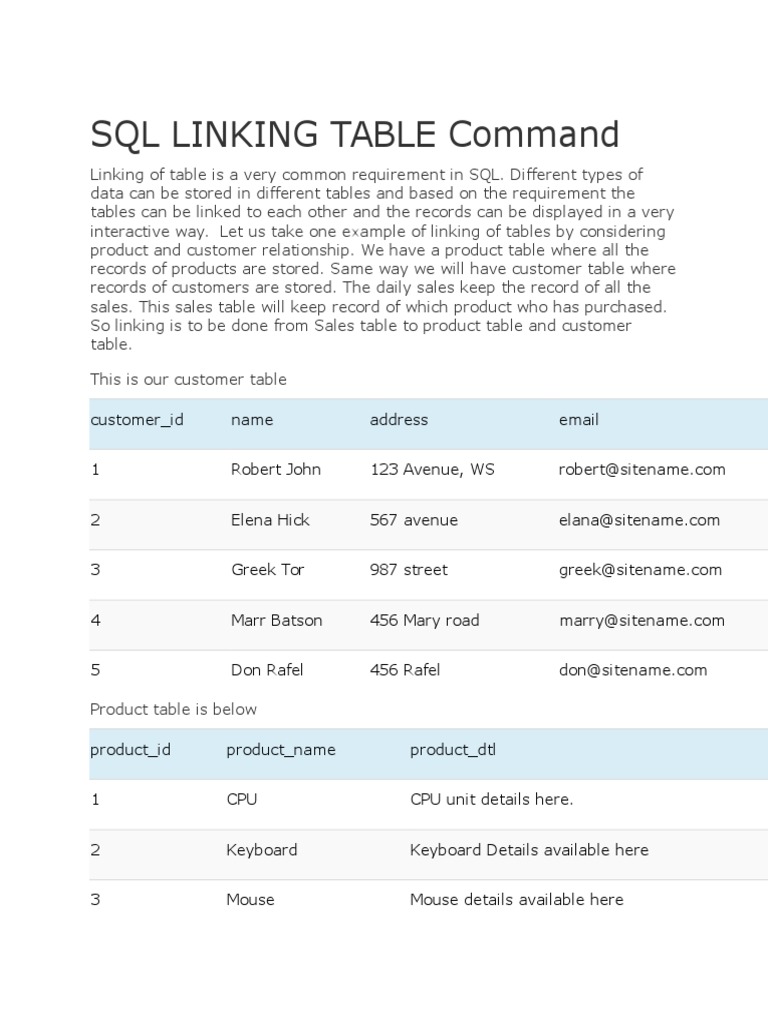Click the customer_id column header
The image size is (768, 1024).
[137, 420]
